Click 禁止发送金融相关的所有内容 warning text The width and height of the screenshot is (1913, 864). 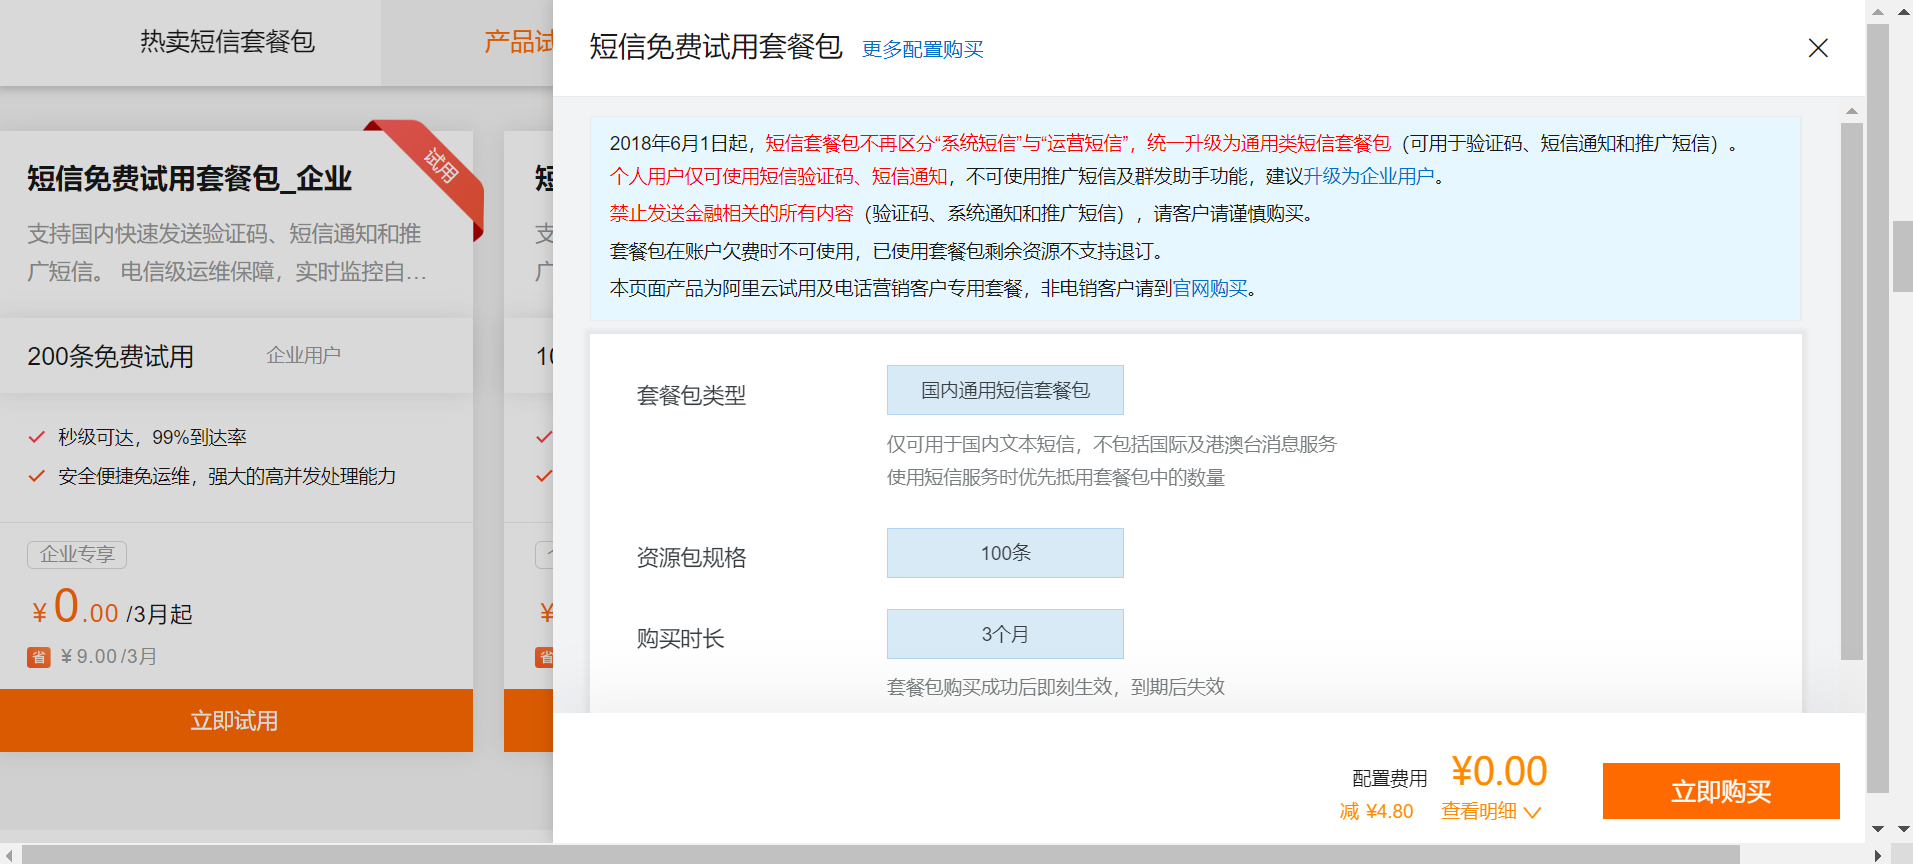732,213
